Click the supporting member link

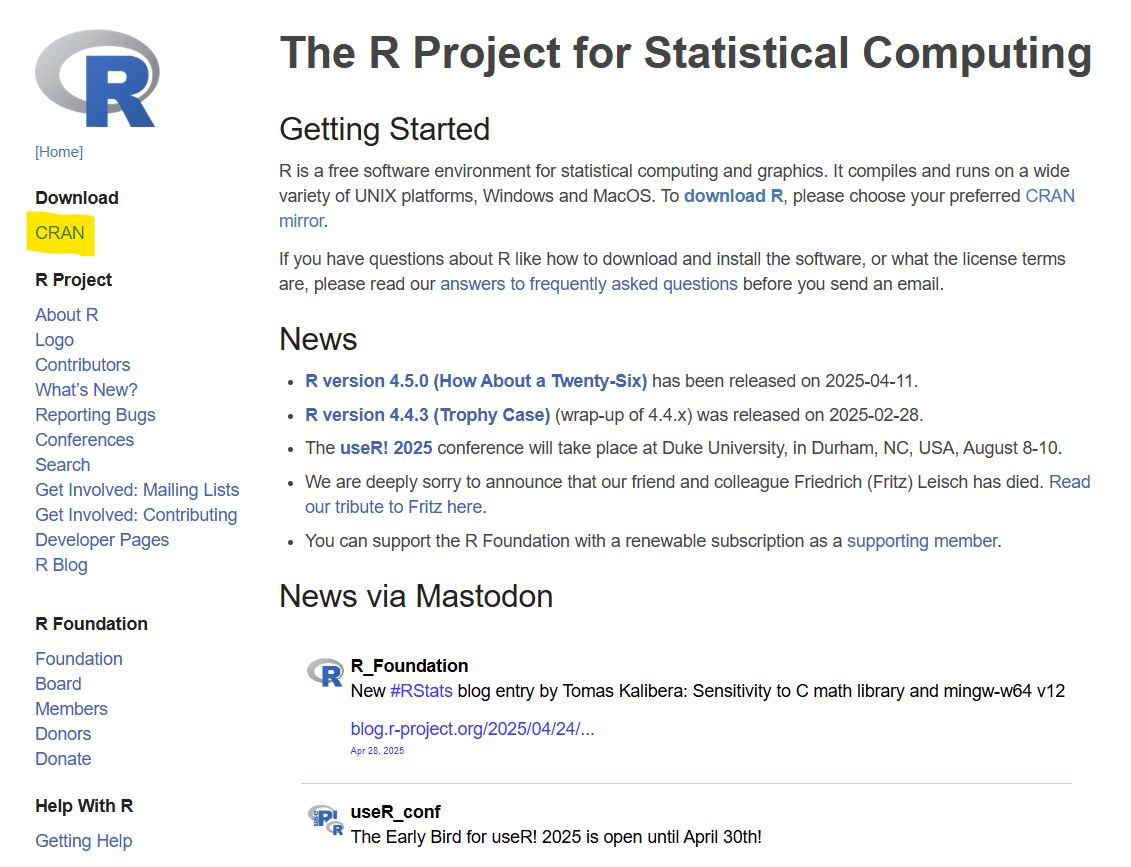click(x=921, y=541)
